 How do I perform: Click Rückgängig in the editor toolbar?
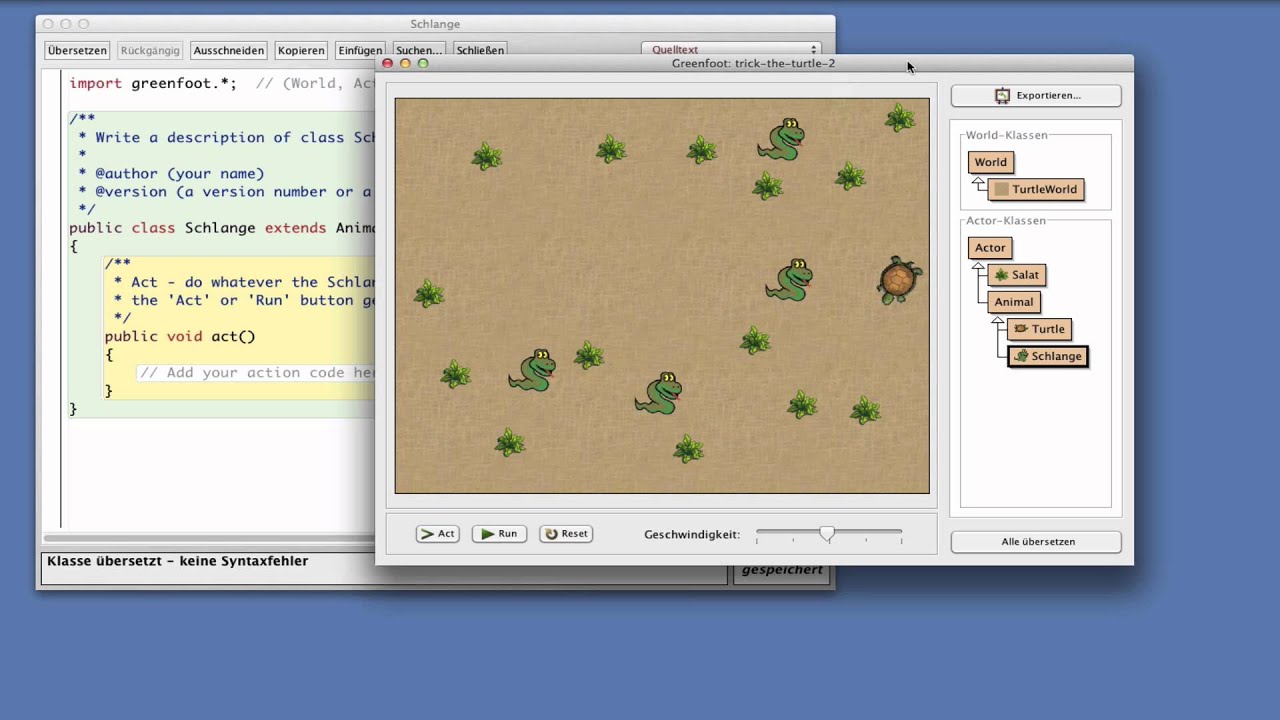point(150,50)
